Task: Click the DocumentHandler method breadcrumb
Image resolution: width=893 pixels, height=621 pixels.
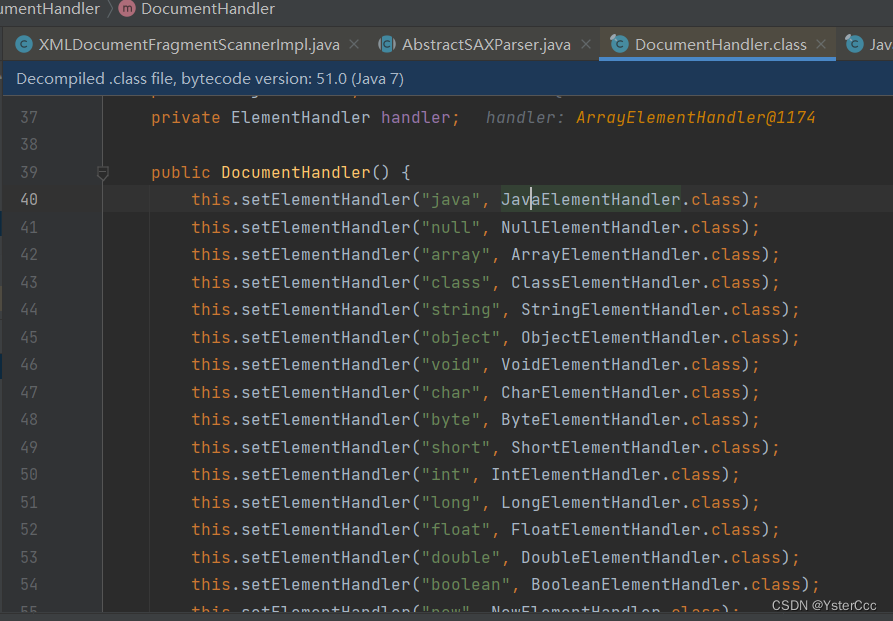Action: click(208, 9)
